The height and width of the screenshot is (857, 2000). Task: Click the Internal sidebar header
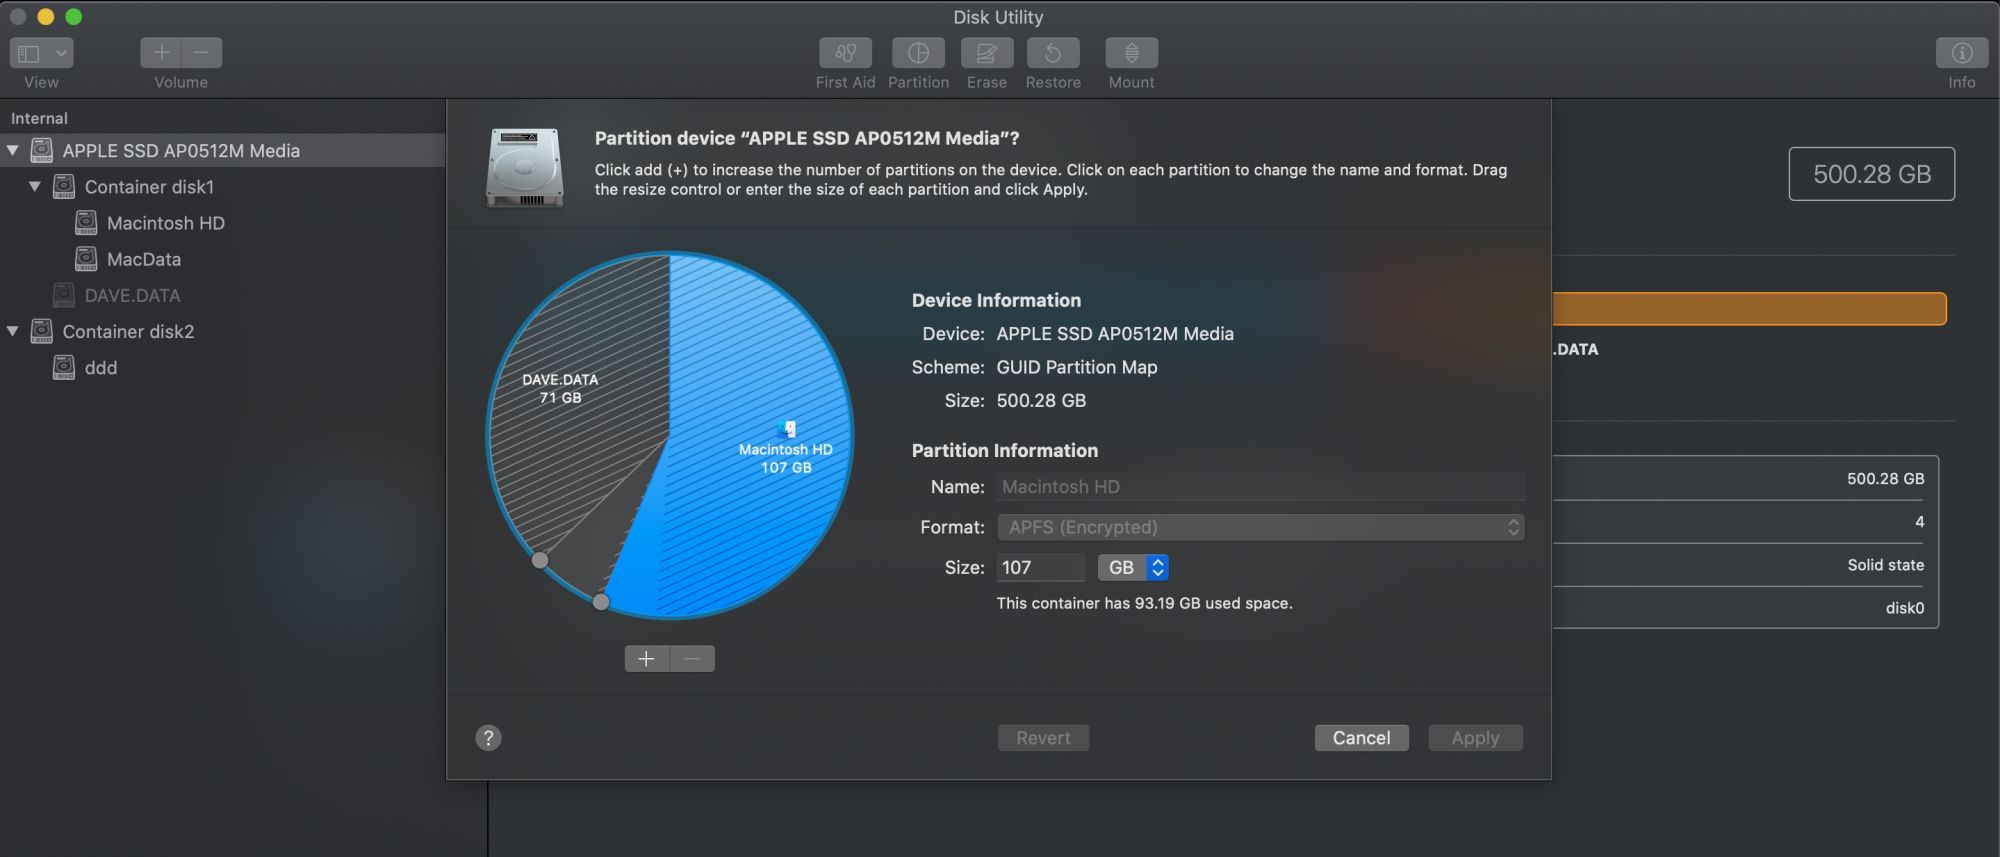(x=39, y=118)
